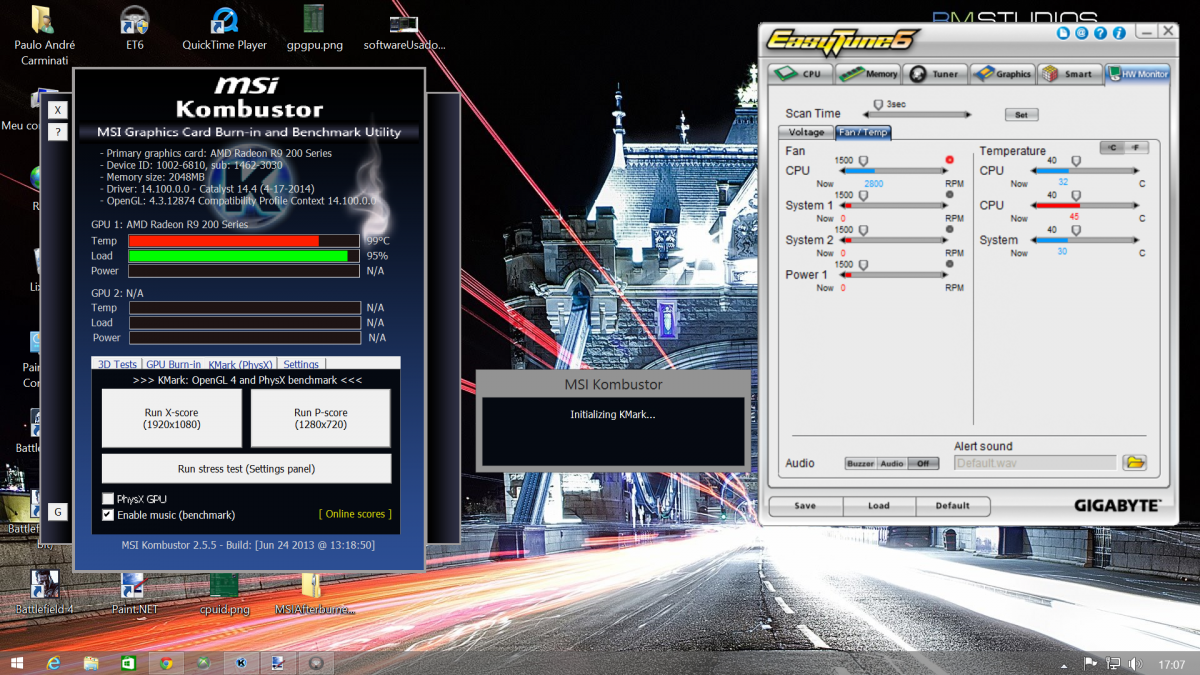The height and width of the screenshot is (675, 1200).
Task: Open Kombustor Settings tab
Action: tap(301, 365)
